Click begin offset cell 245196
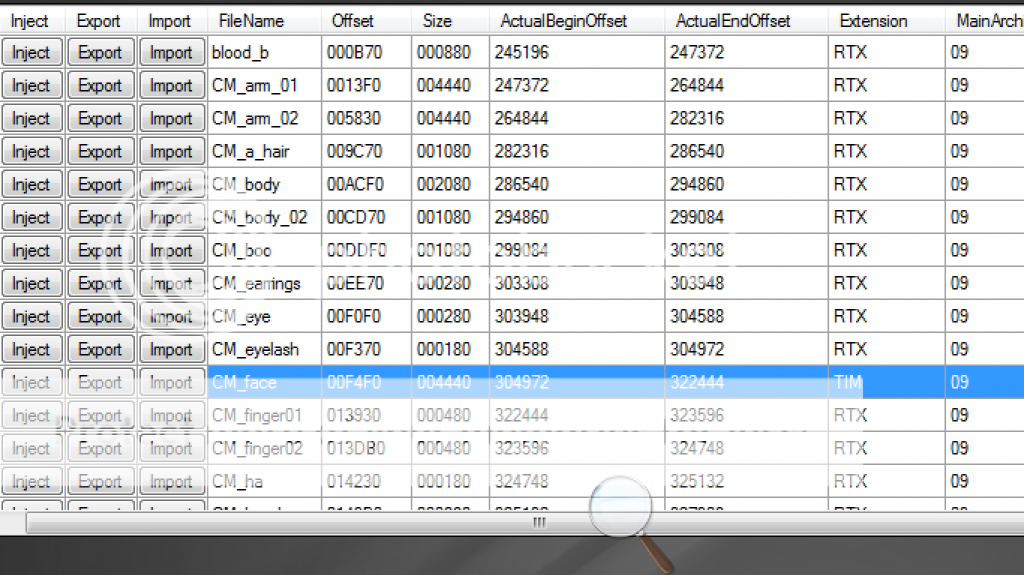The height and width of the screenshot is (575, 1024). (x=577, y=52)
